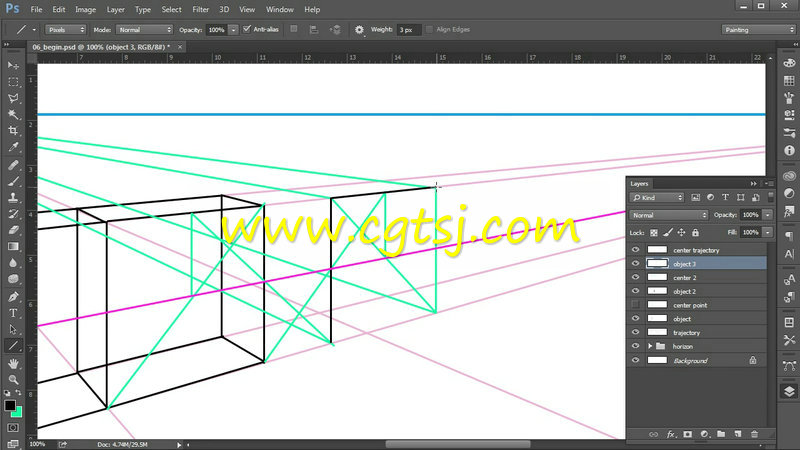The height and width of the screenshot is (450, 800).
Task: Select the Blur tool
Action: (13, 263)
